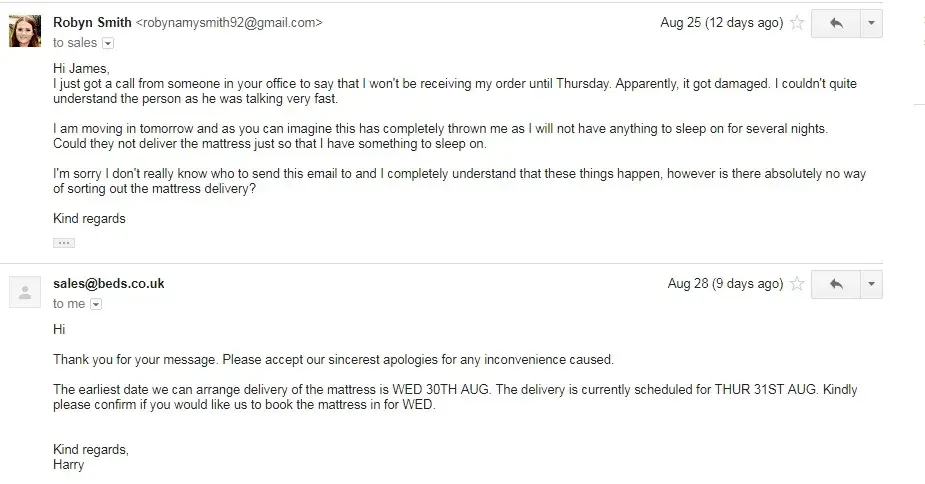
Task: Click the robynamysmith92@gmail.com address
Action: pyautogui.click(x=229, y=22)
